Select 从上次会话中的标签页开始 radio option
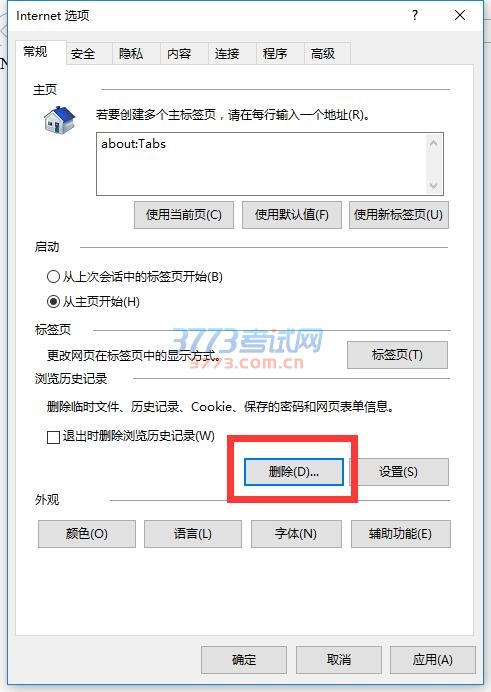491x692 pixels. tap(53, 277)
